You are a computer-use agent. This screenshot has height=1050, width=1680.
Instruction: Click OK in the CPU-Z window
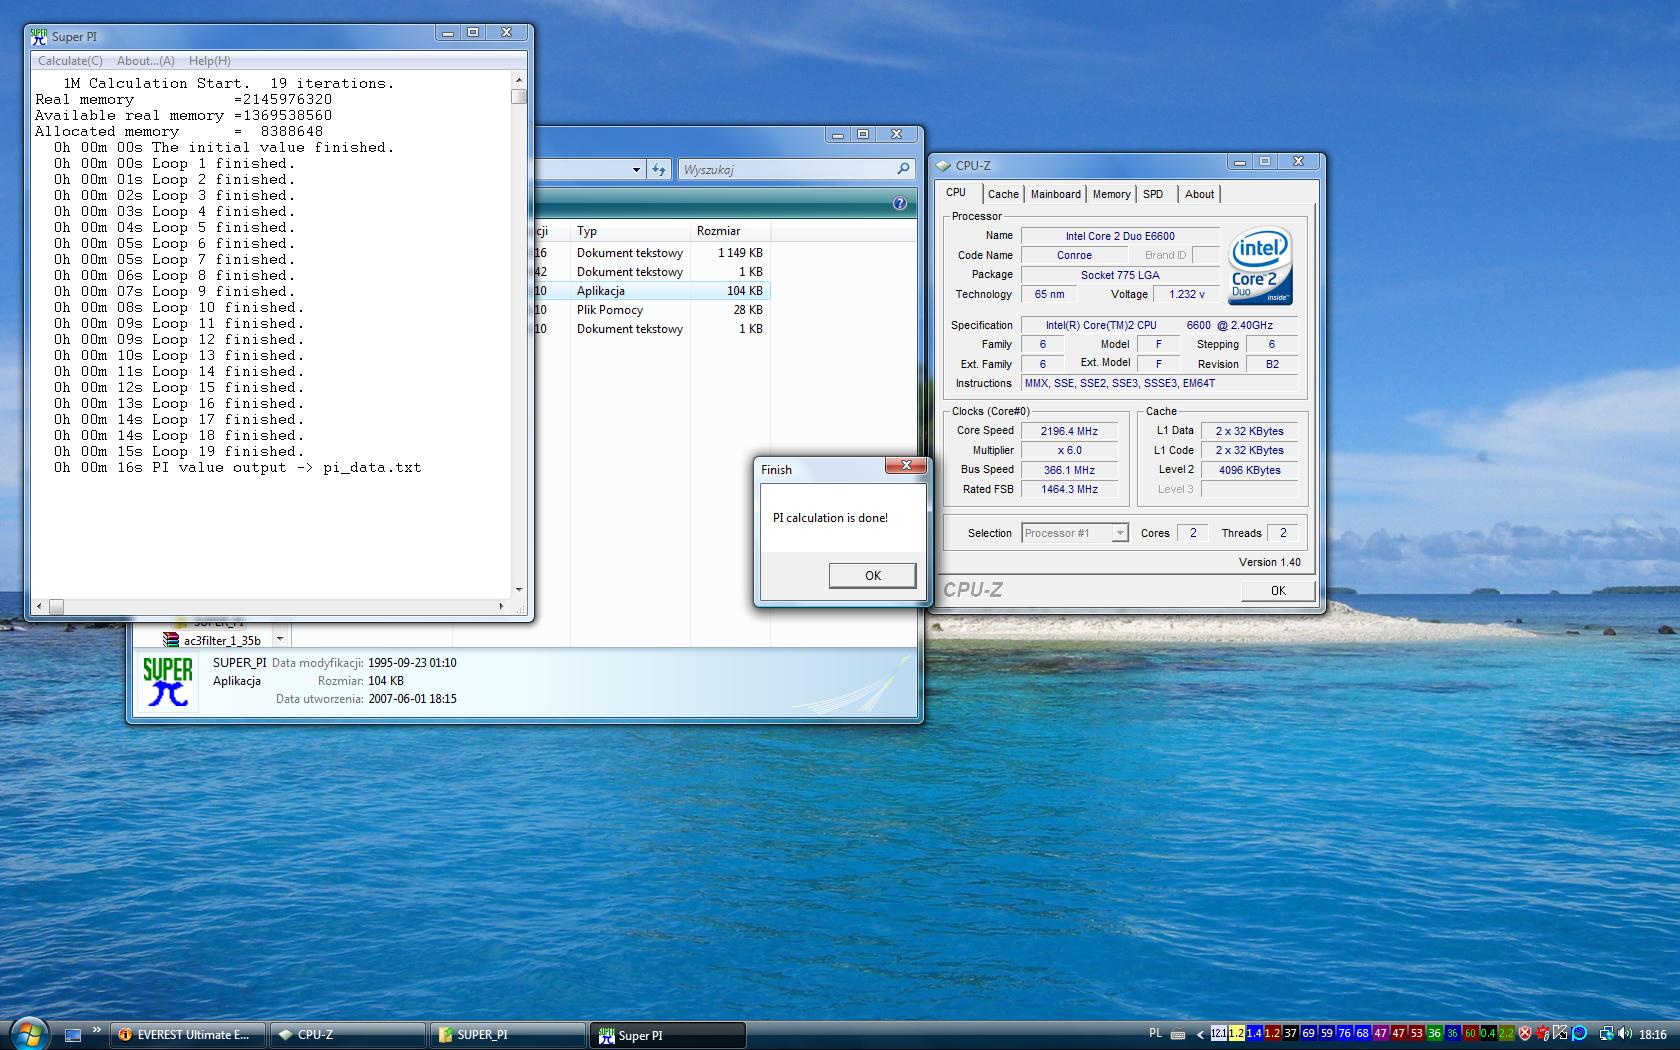[1278, 590]
